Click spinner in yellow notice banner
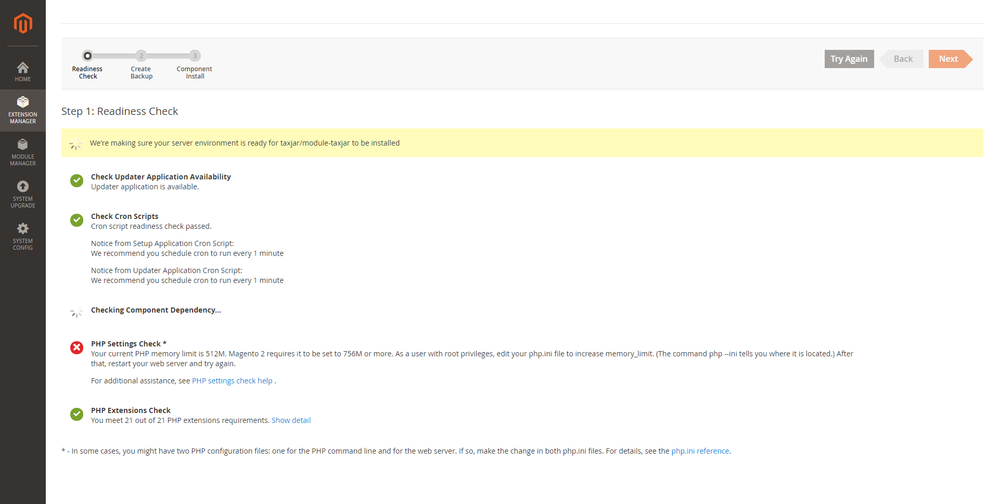This screenshot has height=504, width=999. pos(75,143)
